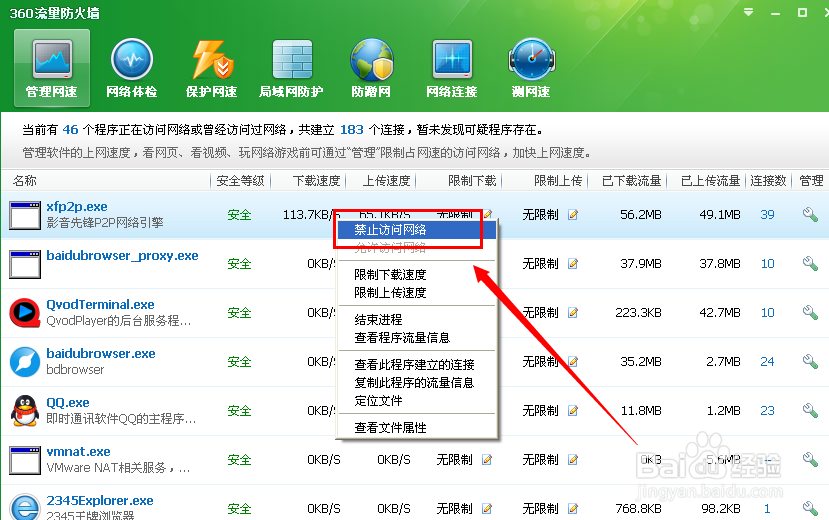Click wrench manage icon for baidubrowser_proxy.exe
The image size is (829, 520).
point(810,263)
